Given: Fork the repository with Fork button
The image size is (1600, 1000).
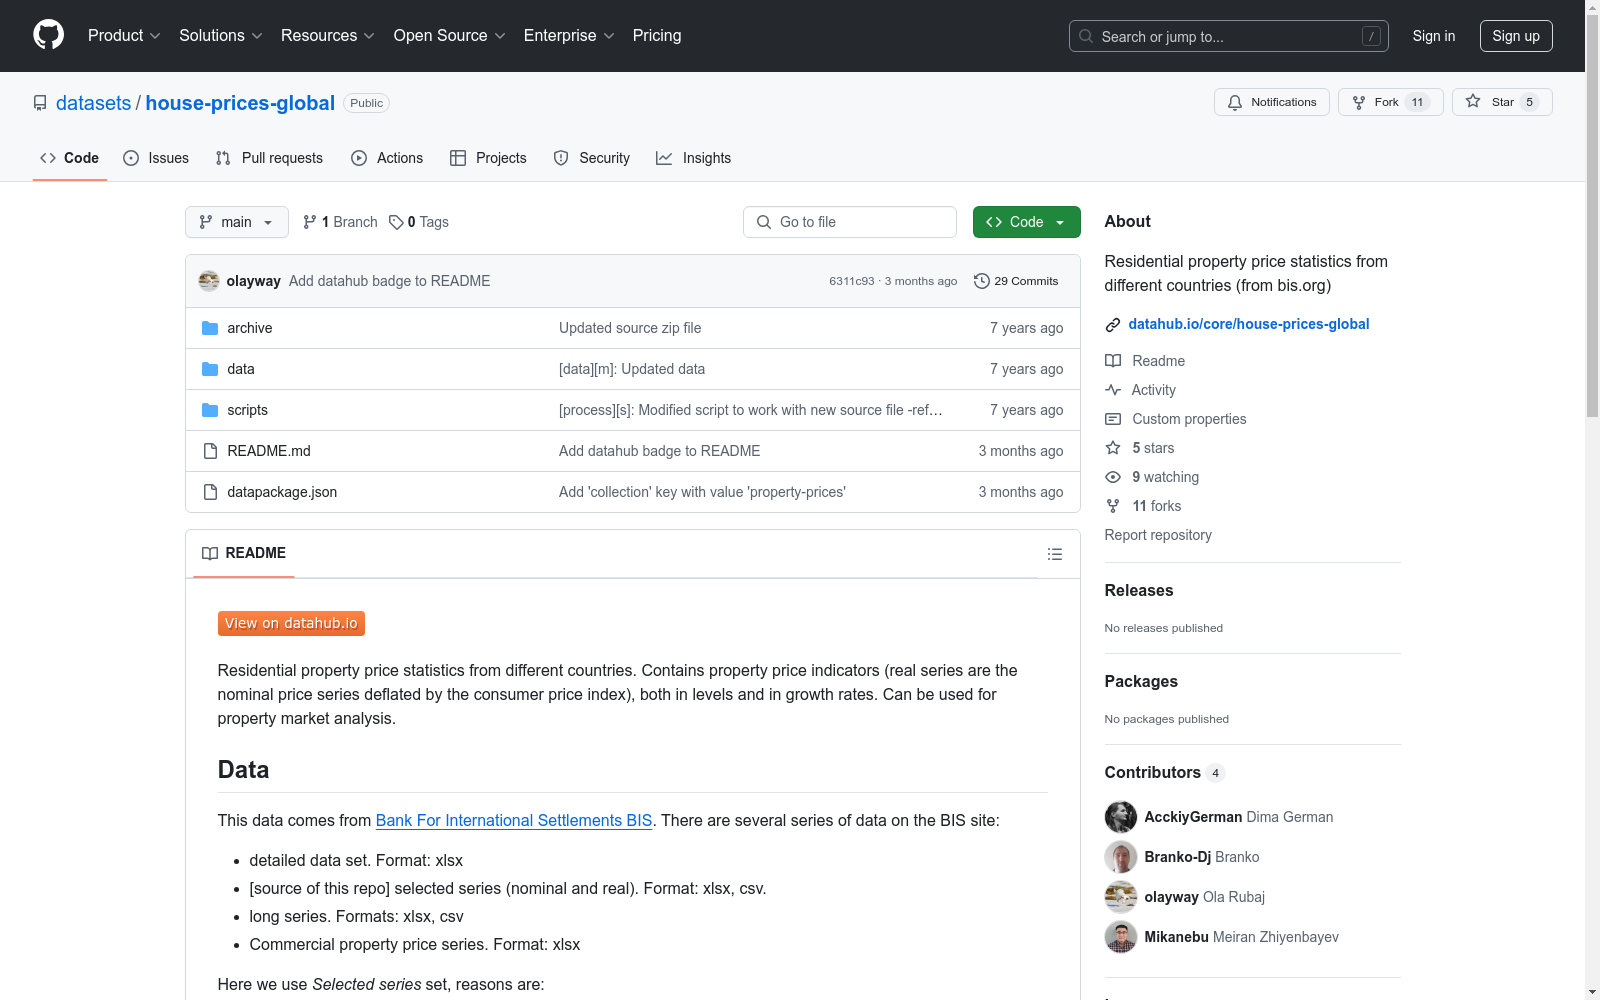Looking at the screenshot, I should (x=1391, y=102).
